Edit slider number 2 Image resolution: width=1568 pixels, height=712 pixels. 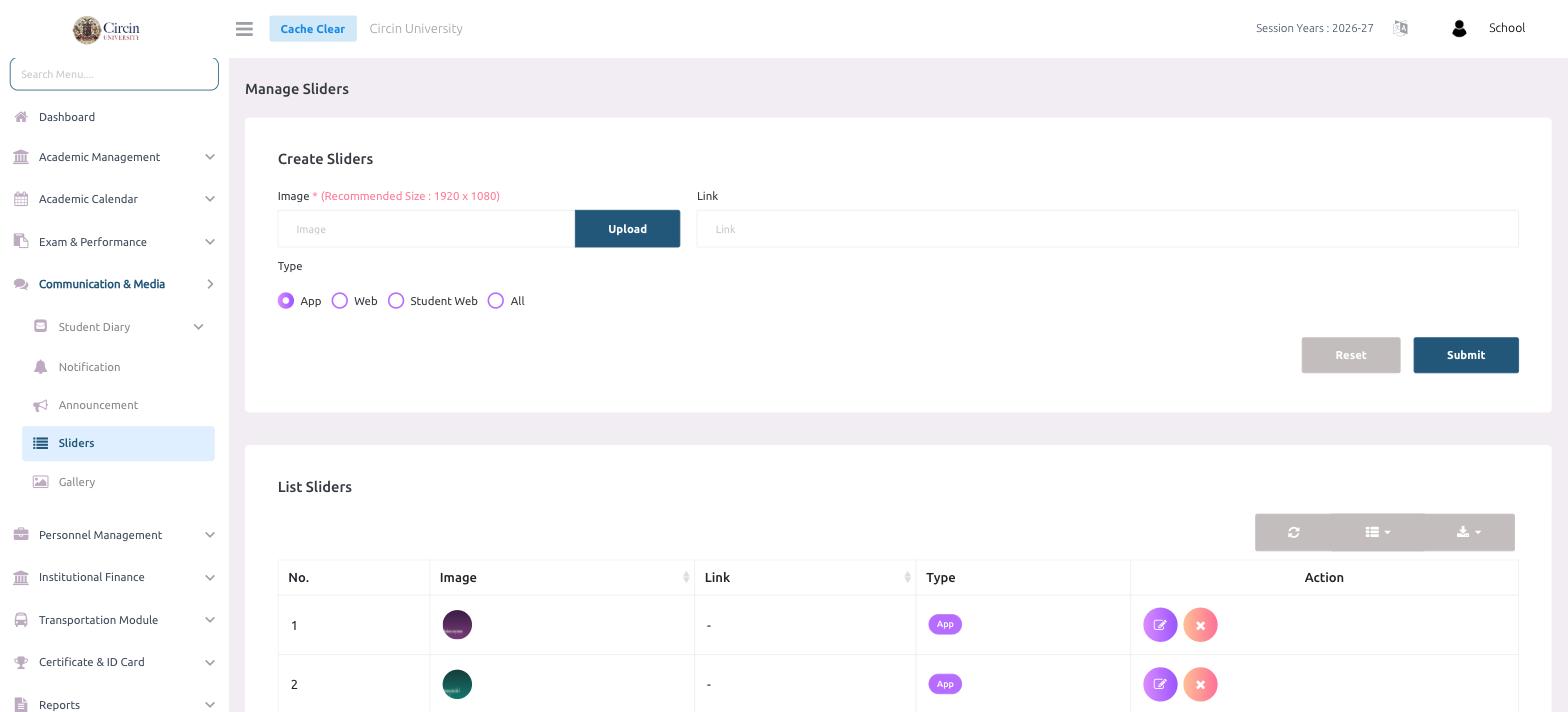point(1160,685)
